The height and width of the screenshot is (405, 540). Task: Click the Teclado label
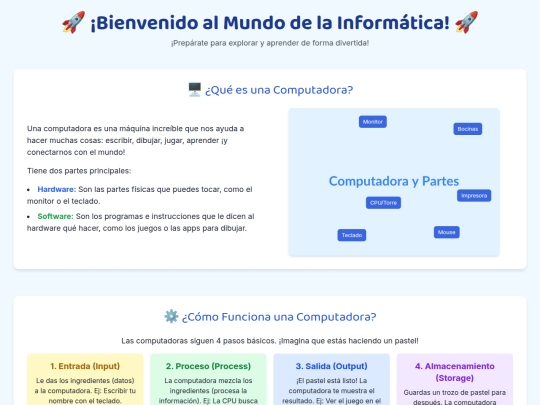click(352, 235)
